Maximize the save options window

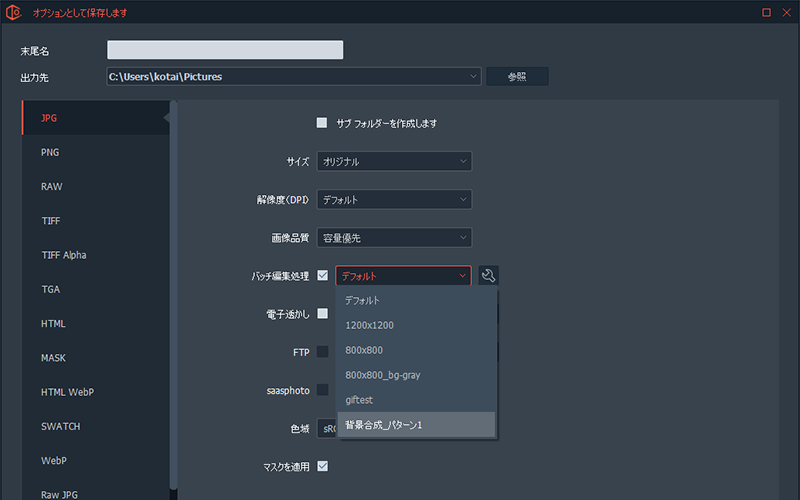[766, 13]
